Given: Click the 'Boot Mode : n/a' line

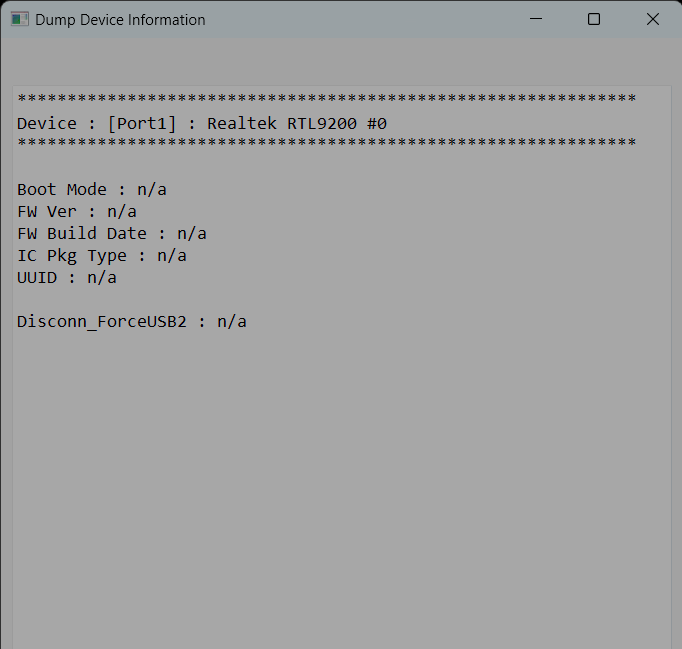Looking at the screenshot, I should coord(92,190).
